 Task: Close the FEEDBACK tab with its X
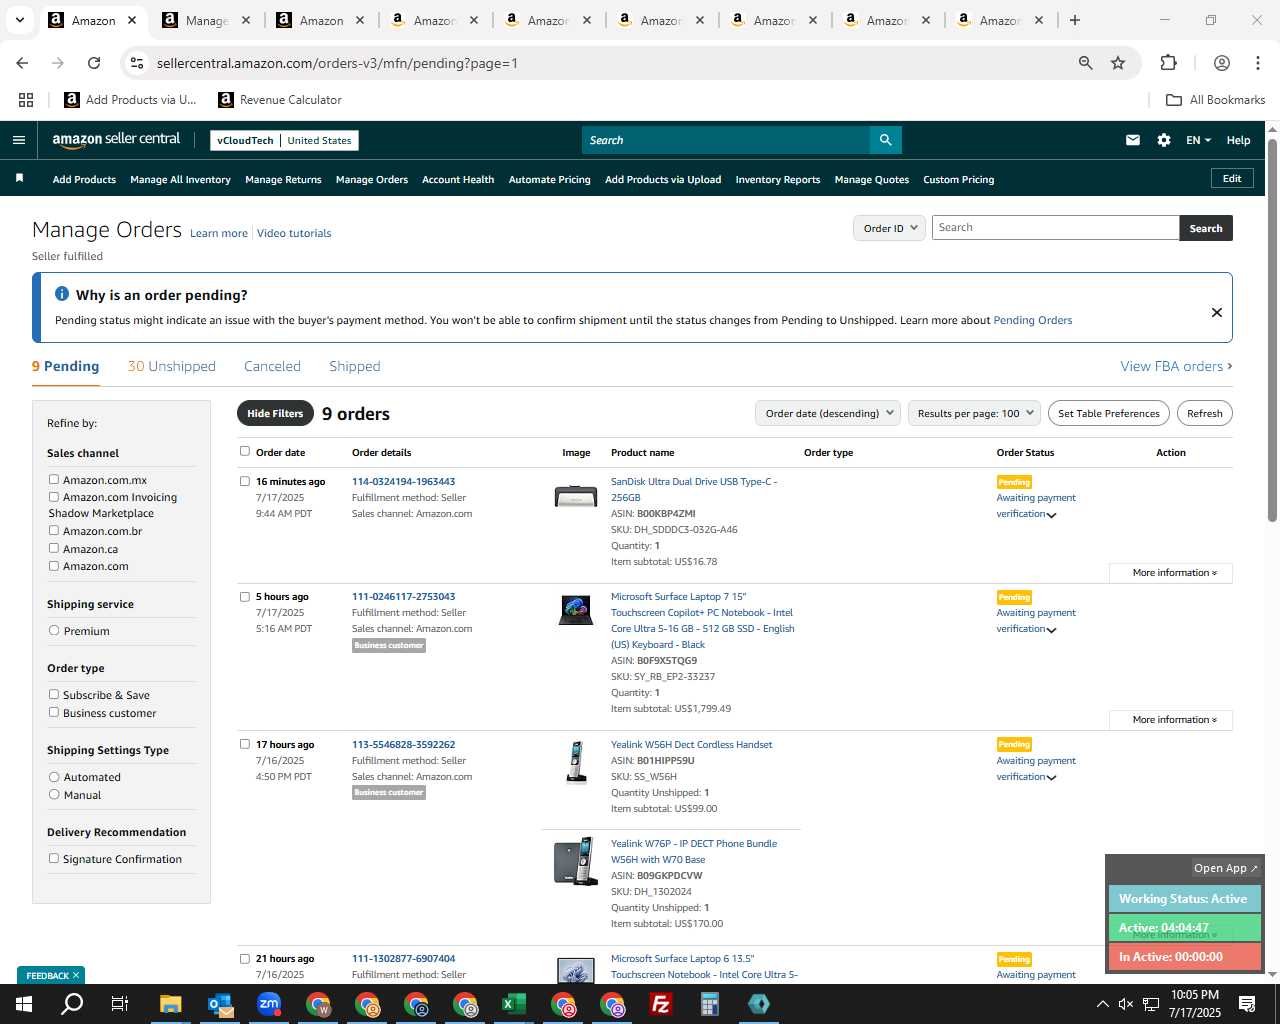(77, 975)
